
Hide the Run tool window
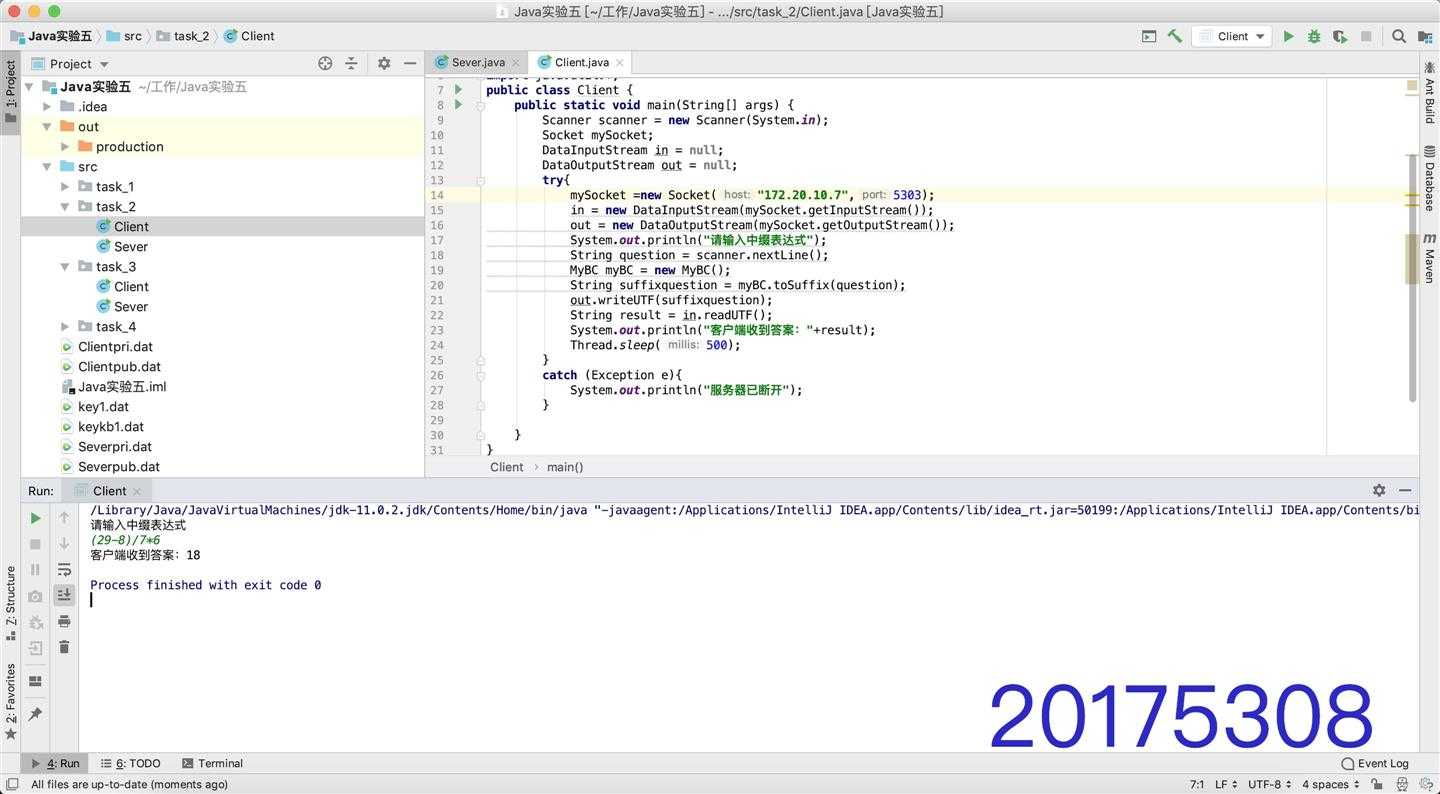click(x=1405, y=490)
